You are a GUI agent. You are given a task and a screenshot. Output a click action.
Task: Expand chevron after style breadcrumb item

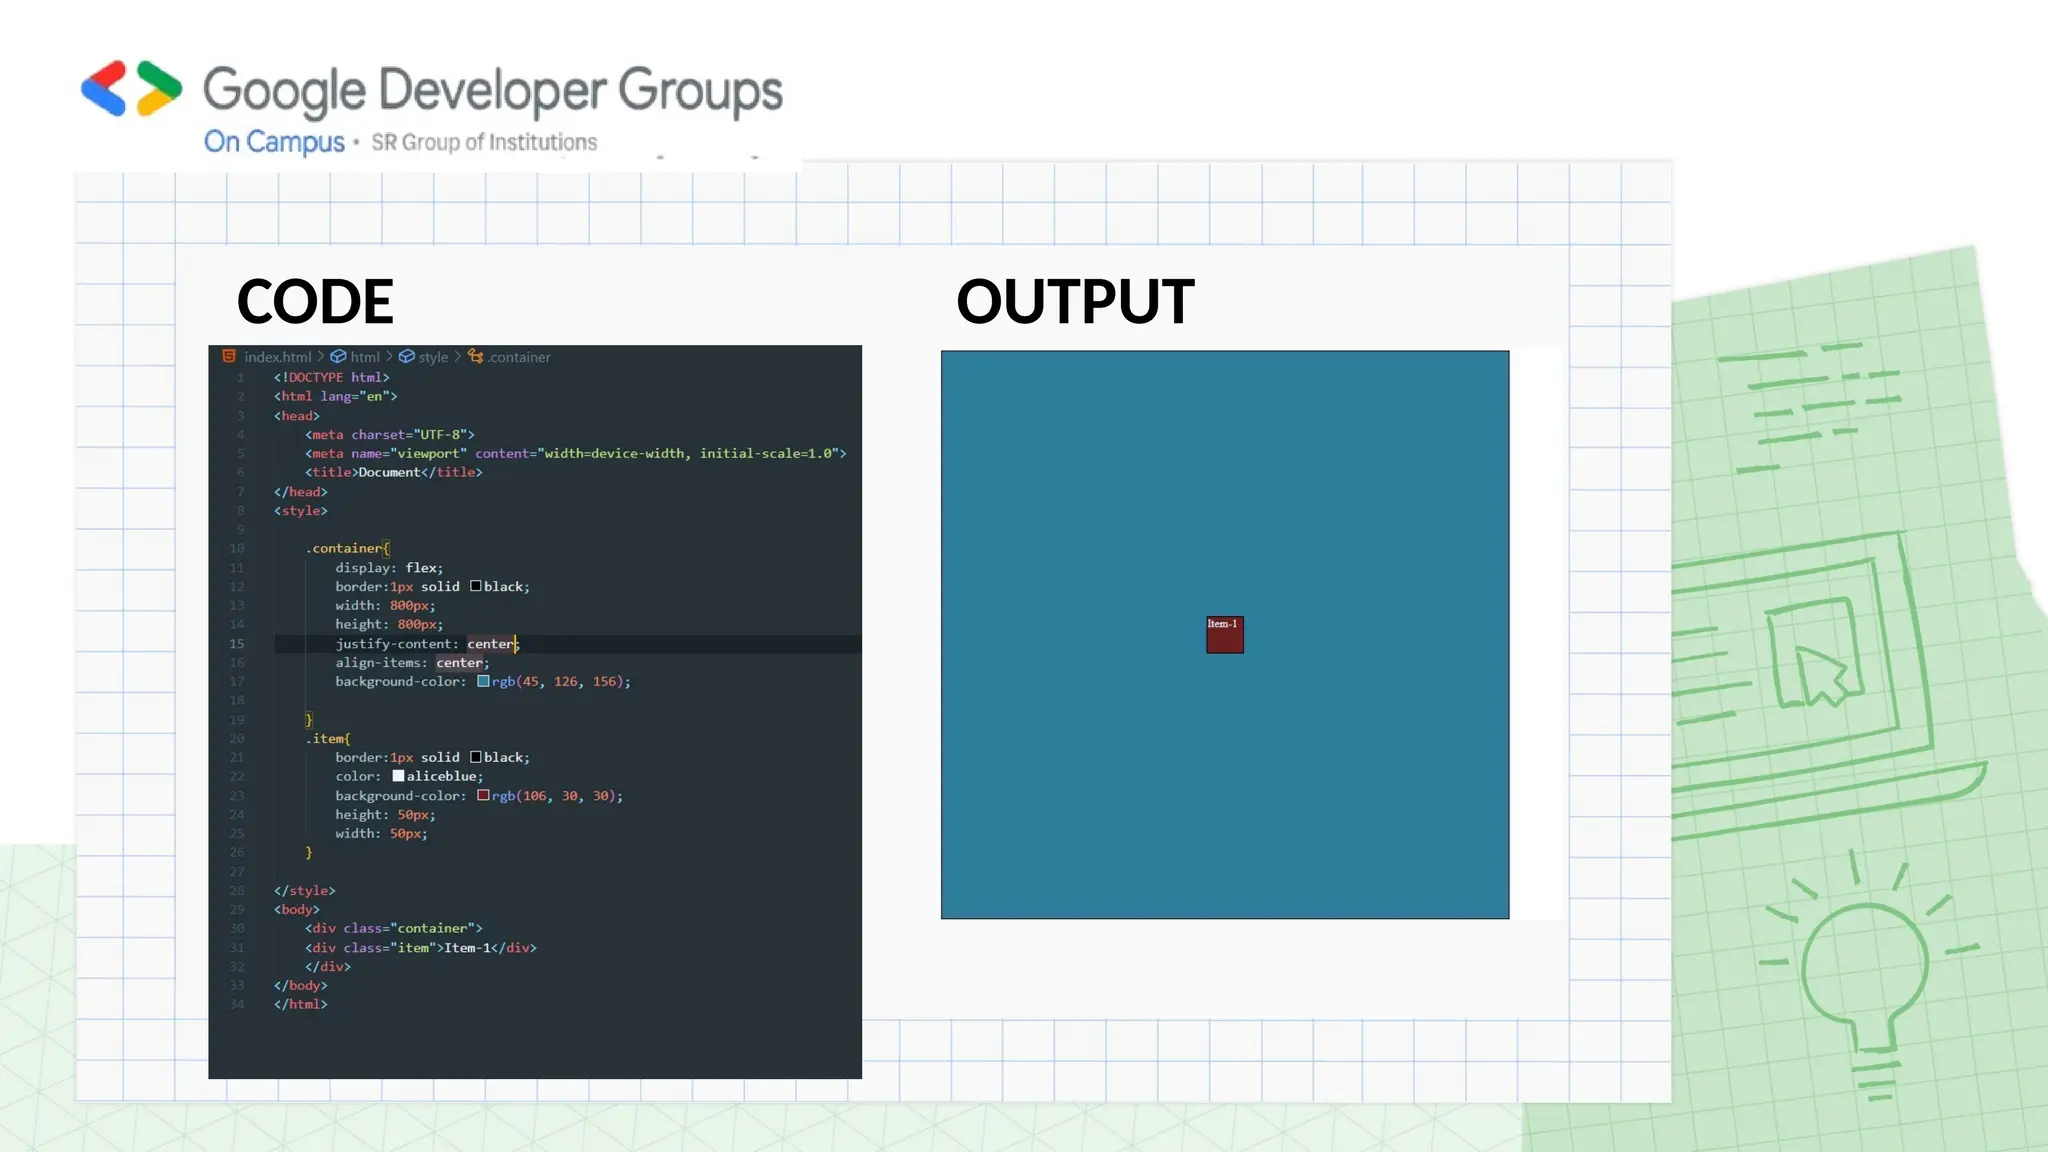coord(458,357)
